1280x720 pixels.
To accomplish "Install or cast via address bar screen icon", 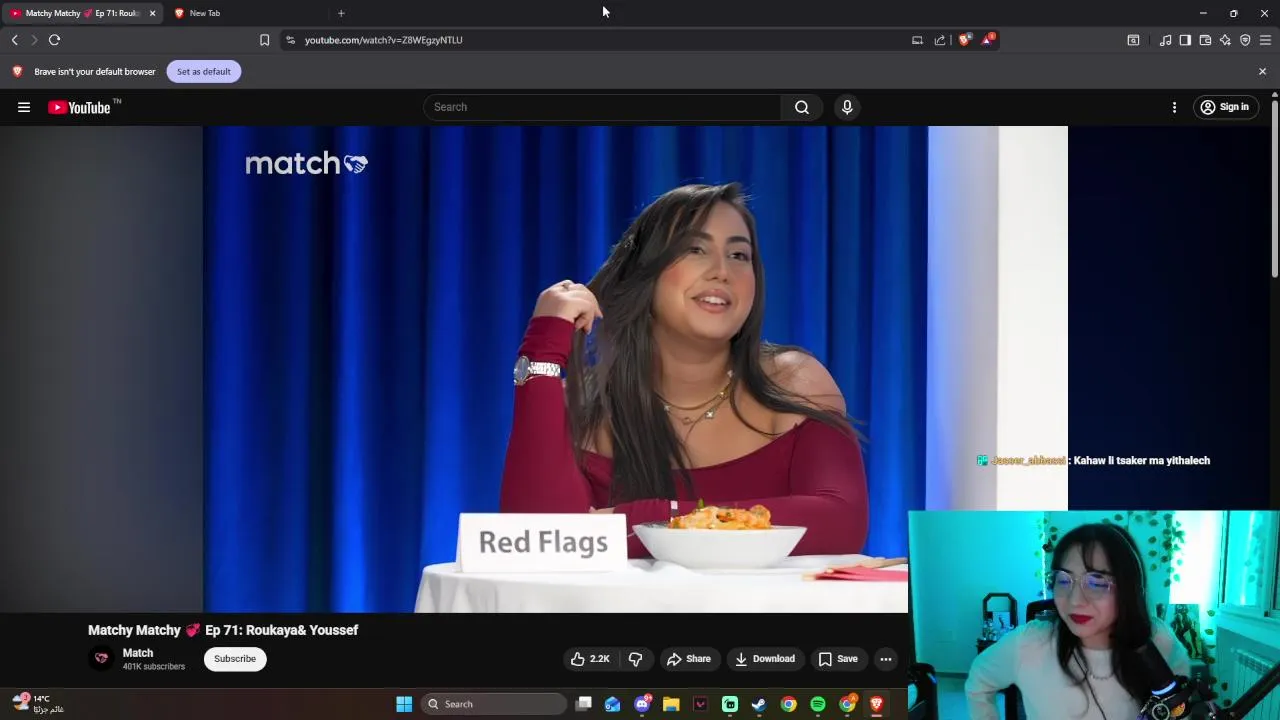I will click(x=917, y=40).
